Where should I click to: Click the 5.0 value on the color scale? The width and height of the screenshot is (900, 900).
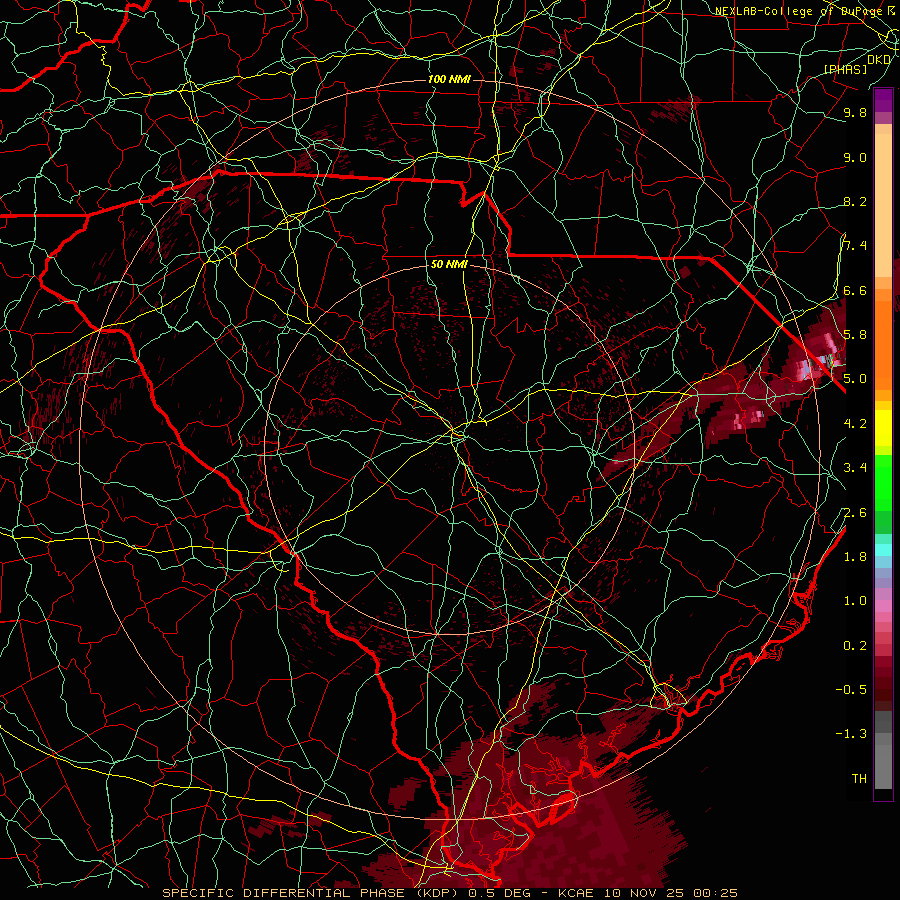click(x=855, y=379)
